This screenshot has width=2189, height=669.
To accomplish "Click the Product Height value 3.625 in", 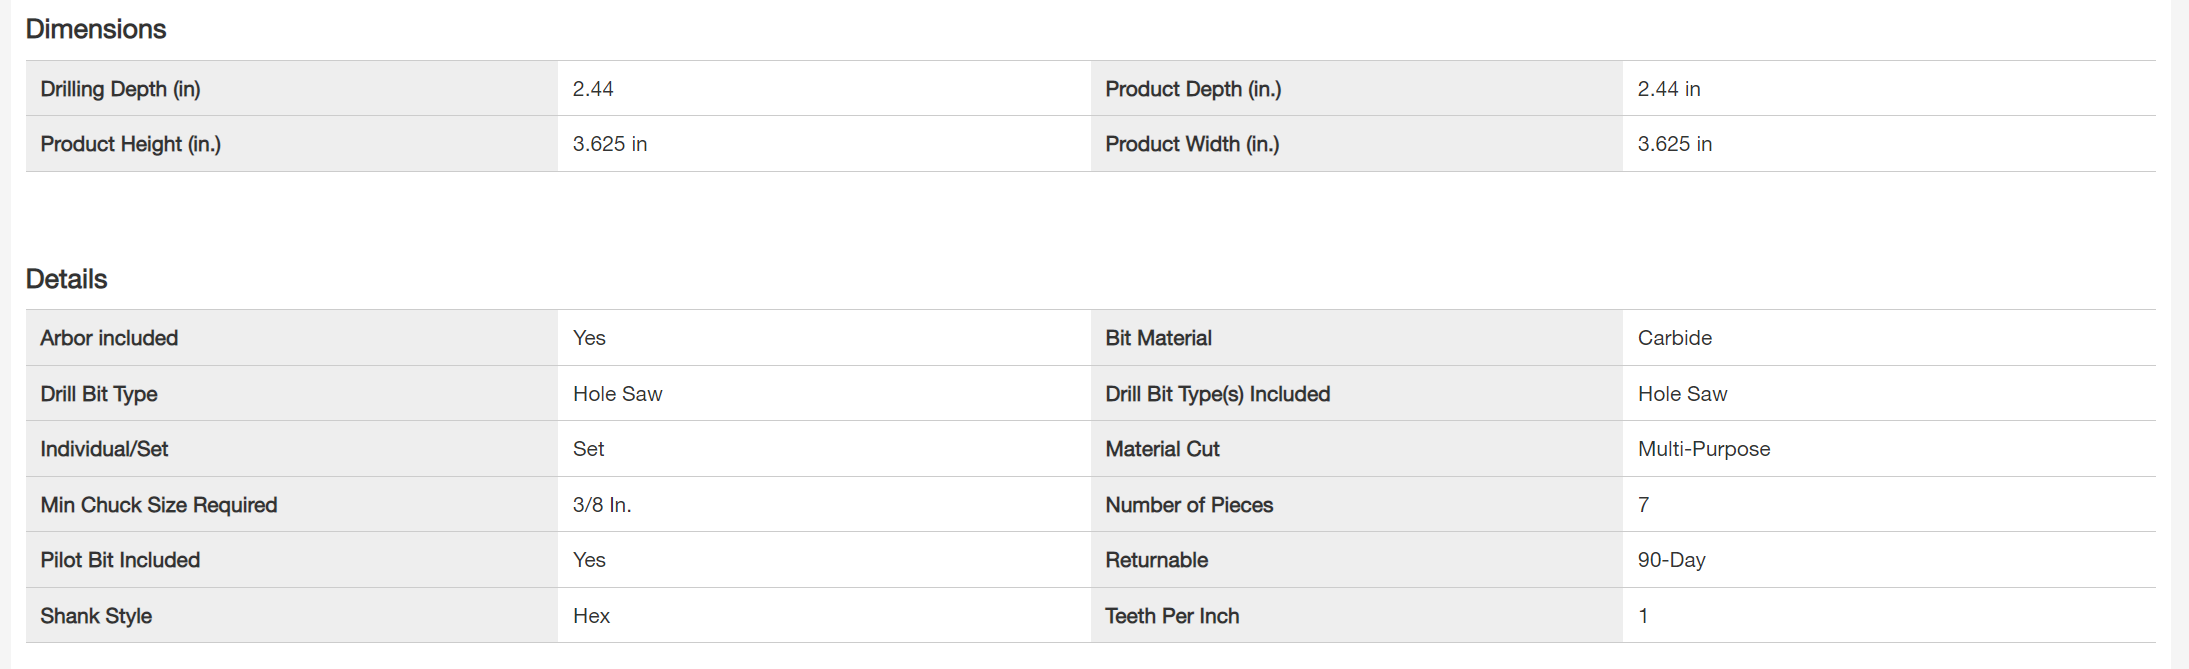I will click(x=610, y=144).
